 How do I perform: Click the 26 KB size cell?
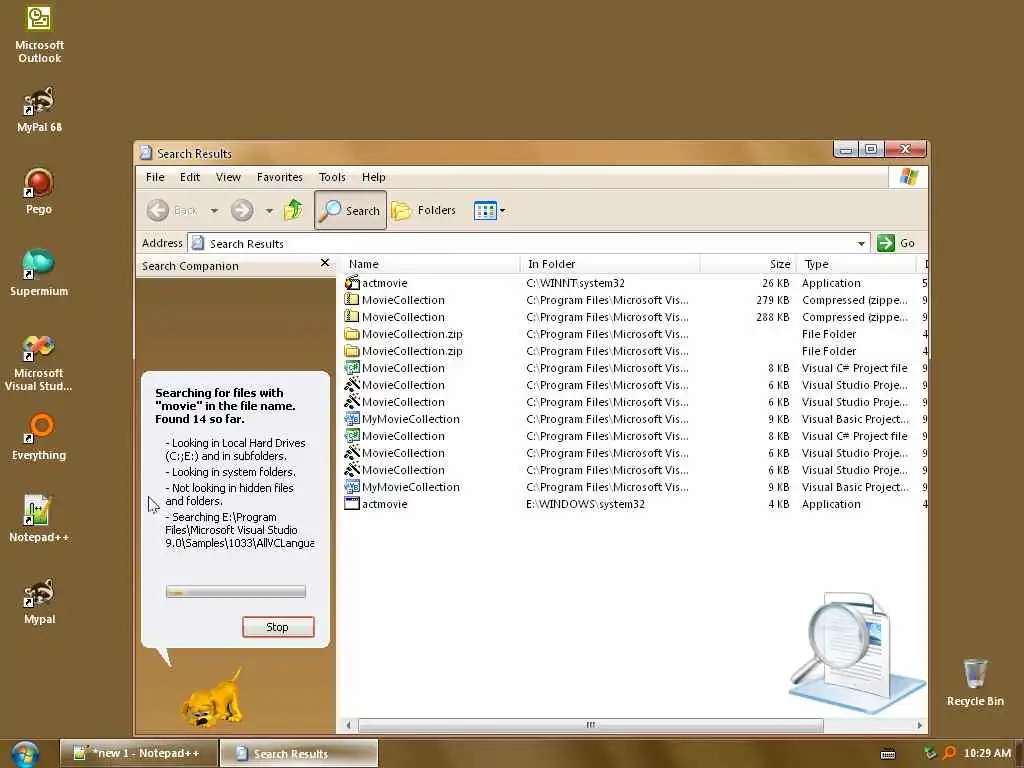[x=775, y=283]
